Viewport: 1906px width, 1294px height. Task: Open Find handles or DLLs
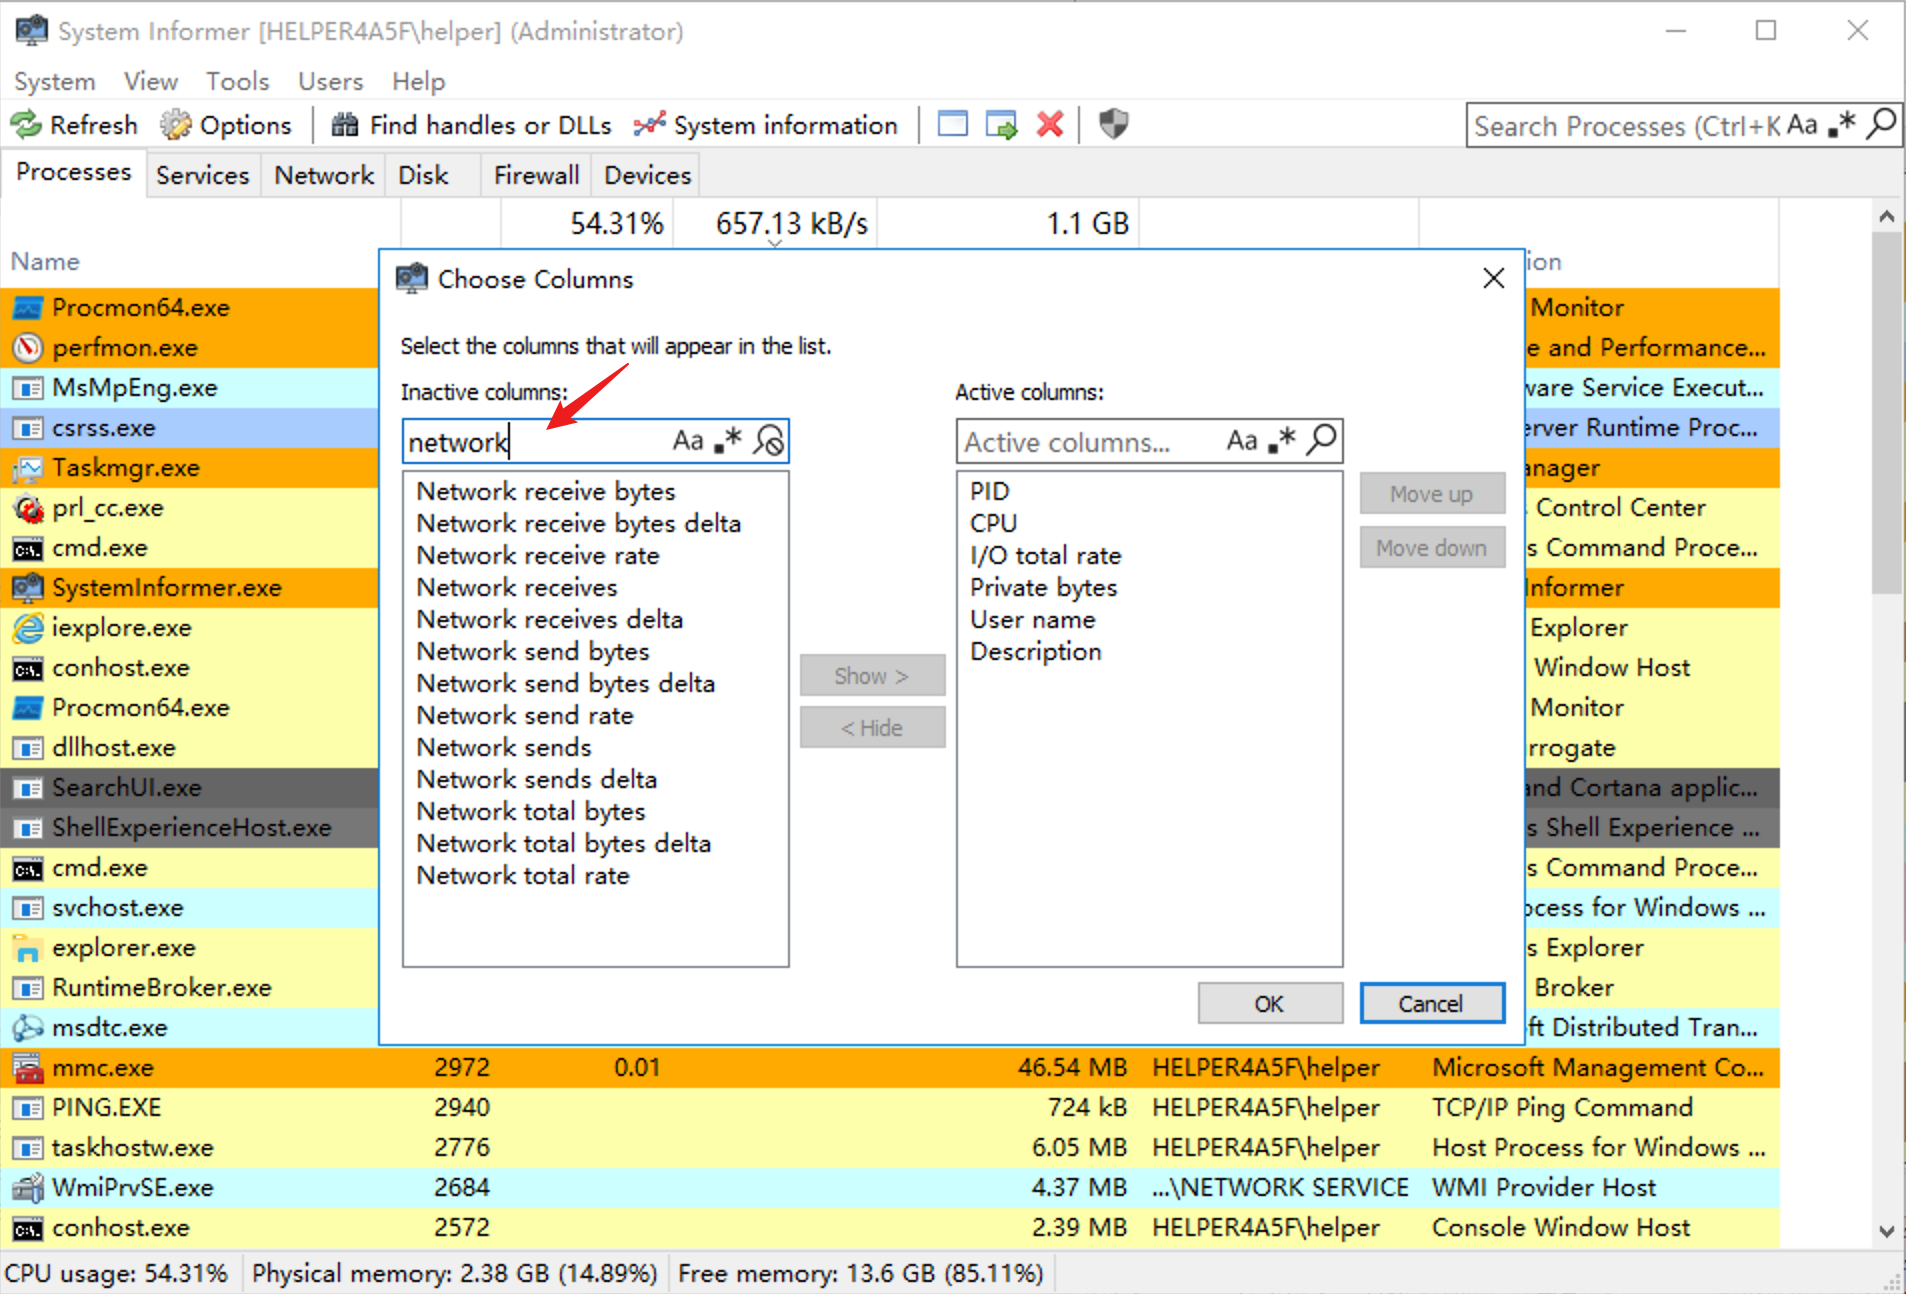pyautogui.click(x=471, y=125)
